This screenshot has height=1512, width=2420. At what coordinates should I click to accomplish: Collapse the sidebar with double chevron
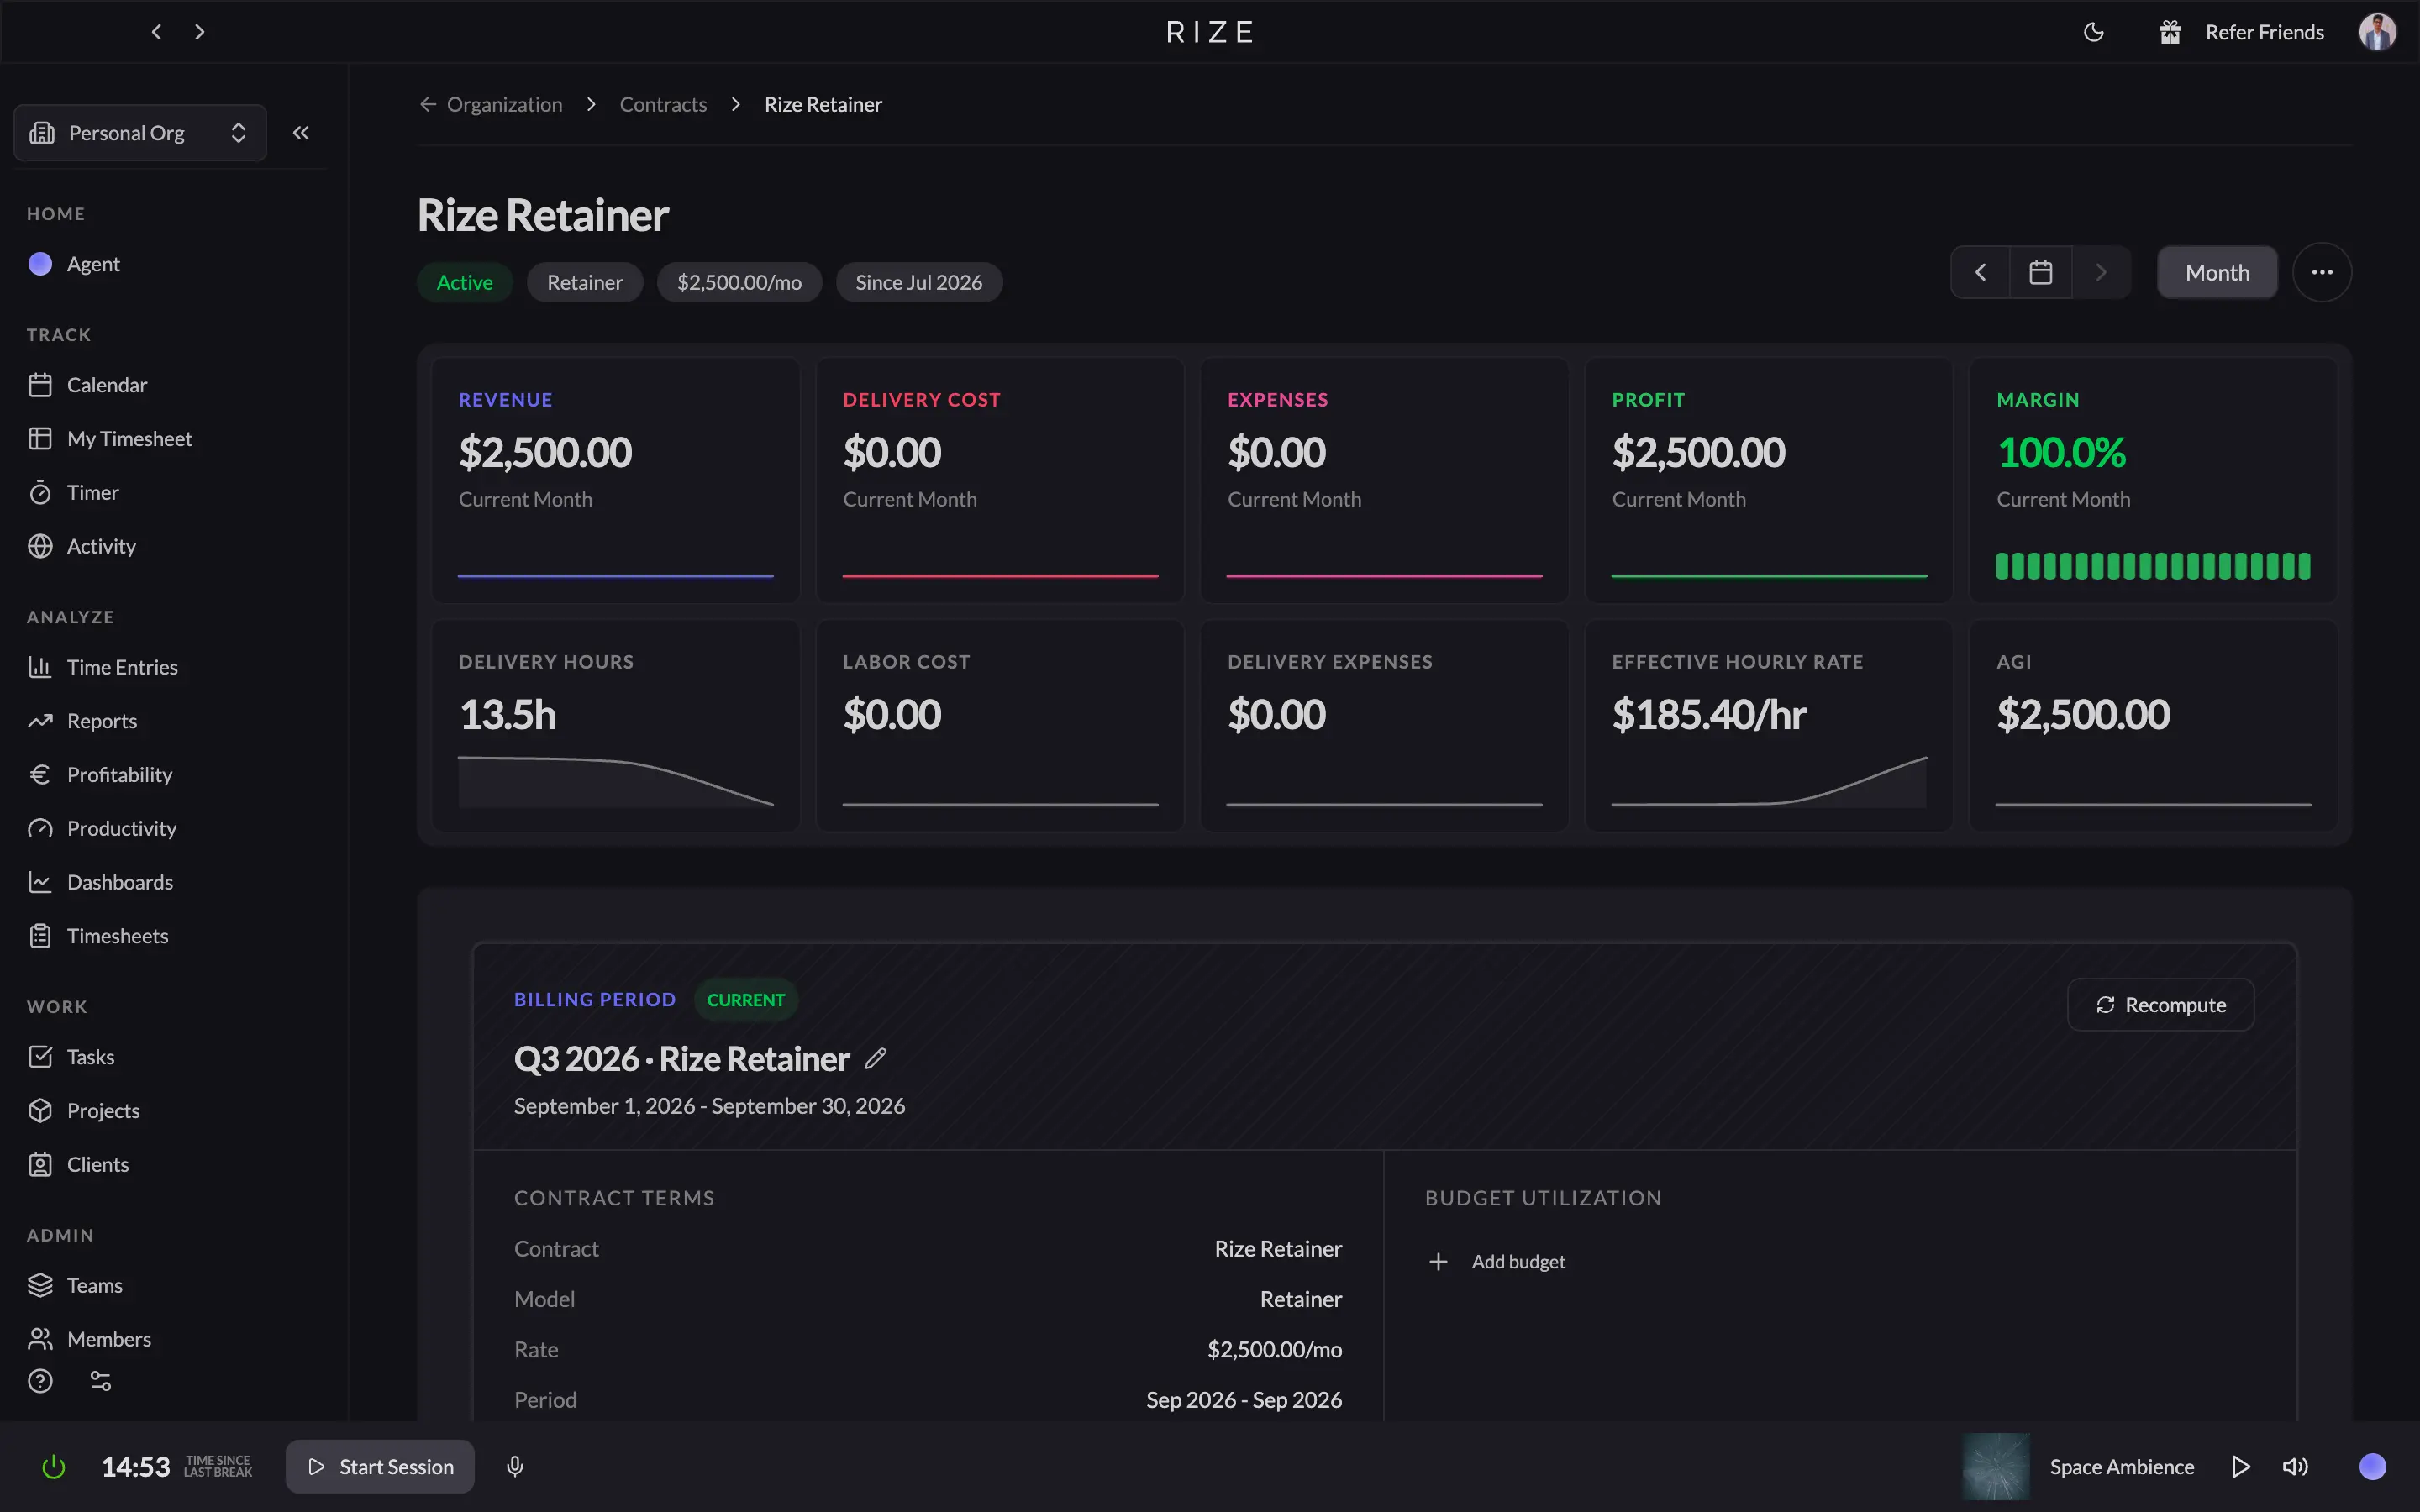301,133
